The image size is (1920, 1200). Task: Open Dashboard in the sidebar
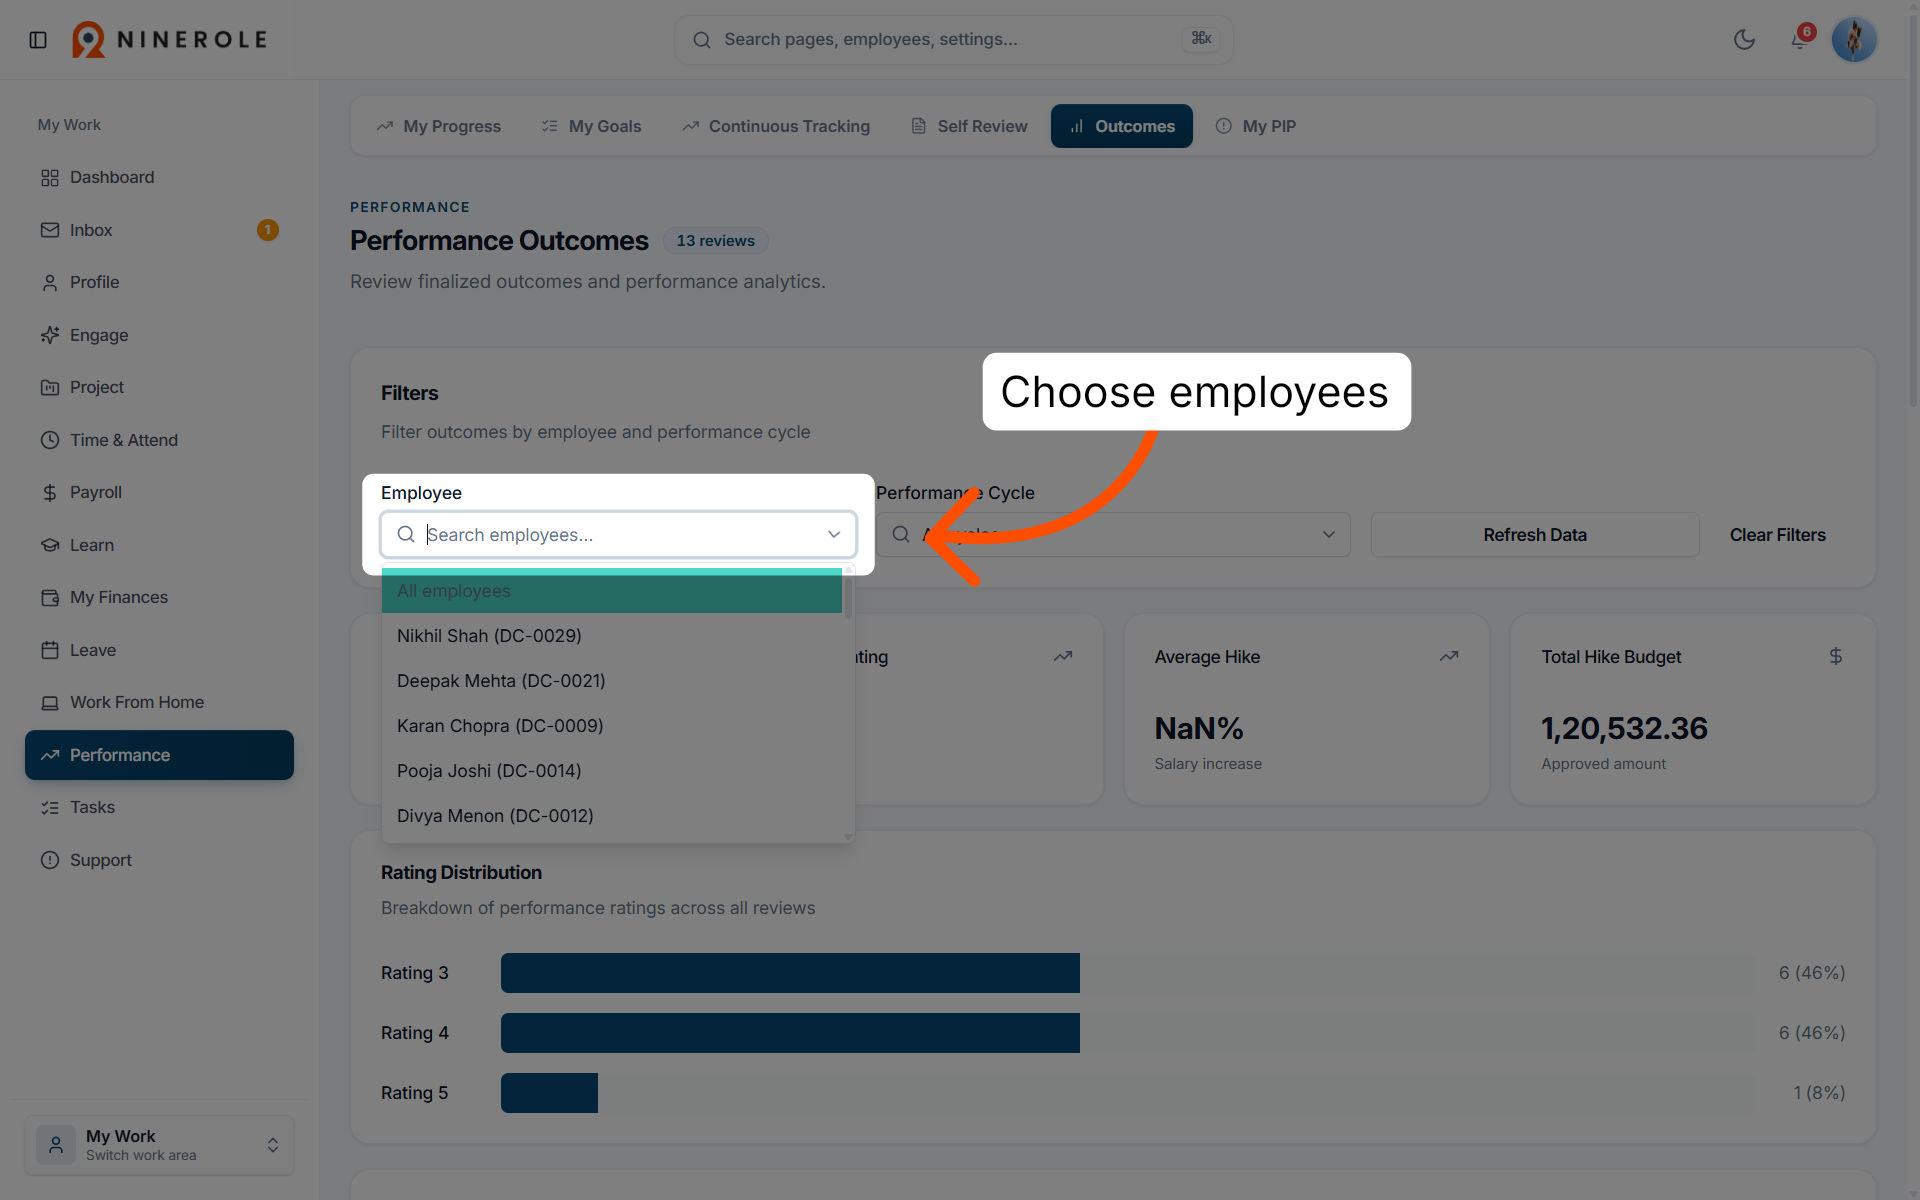coord(160,177)
